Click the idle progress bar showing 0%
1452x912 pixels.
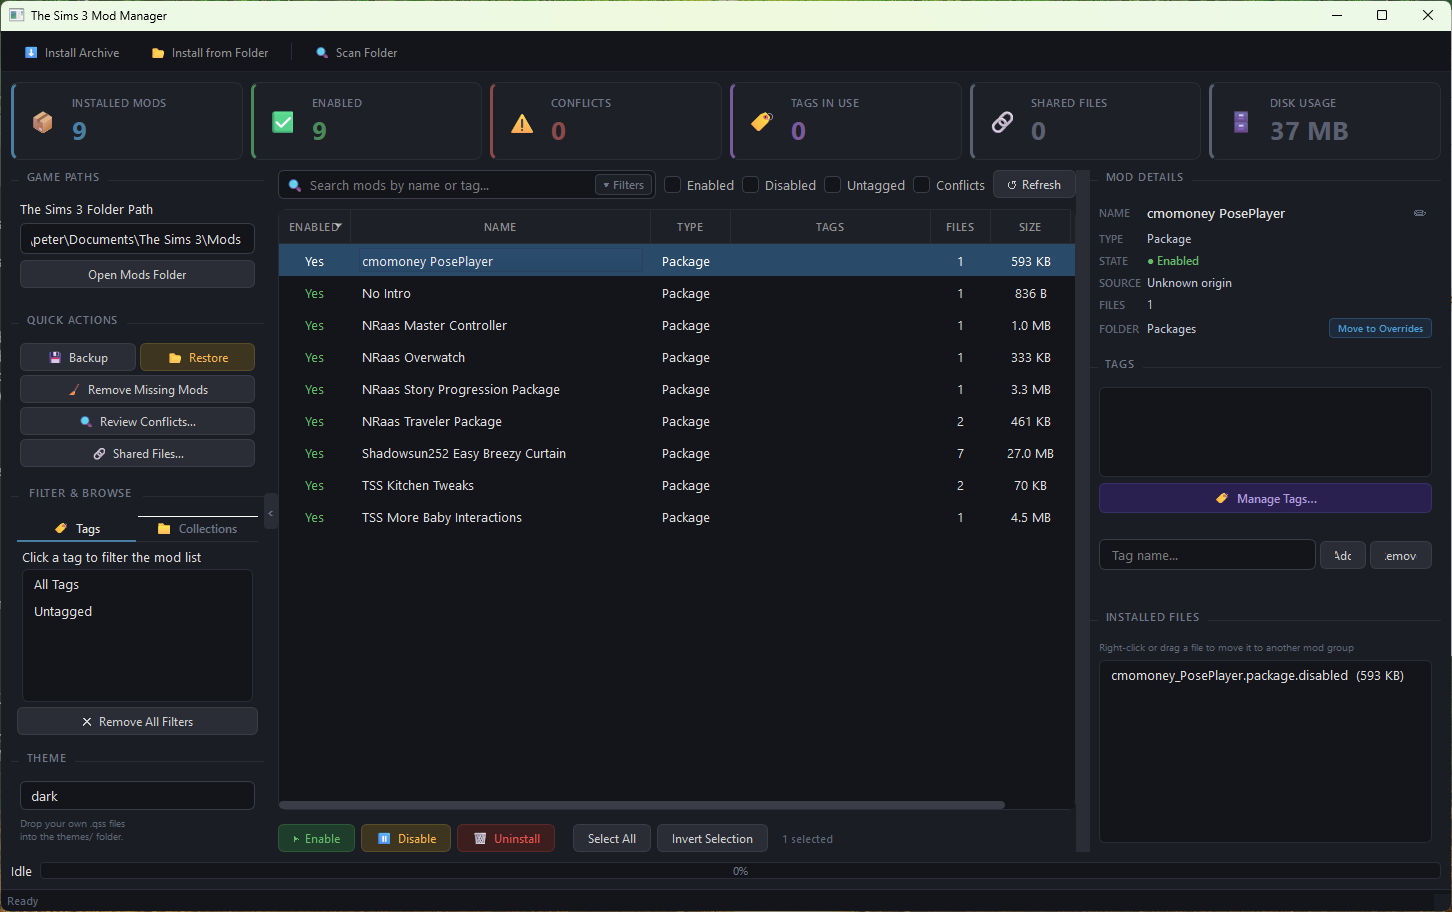pos(740,871)
